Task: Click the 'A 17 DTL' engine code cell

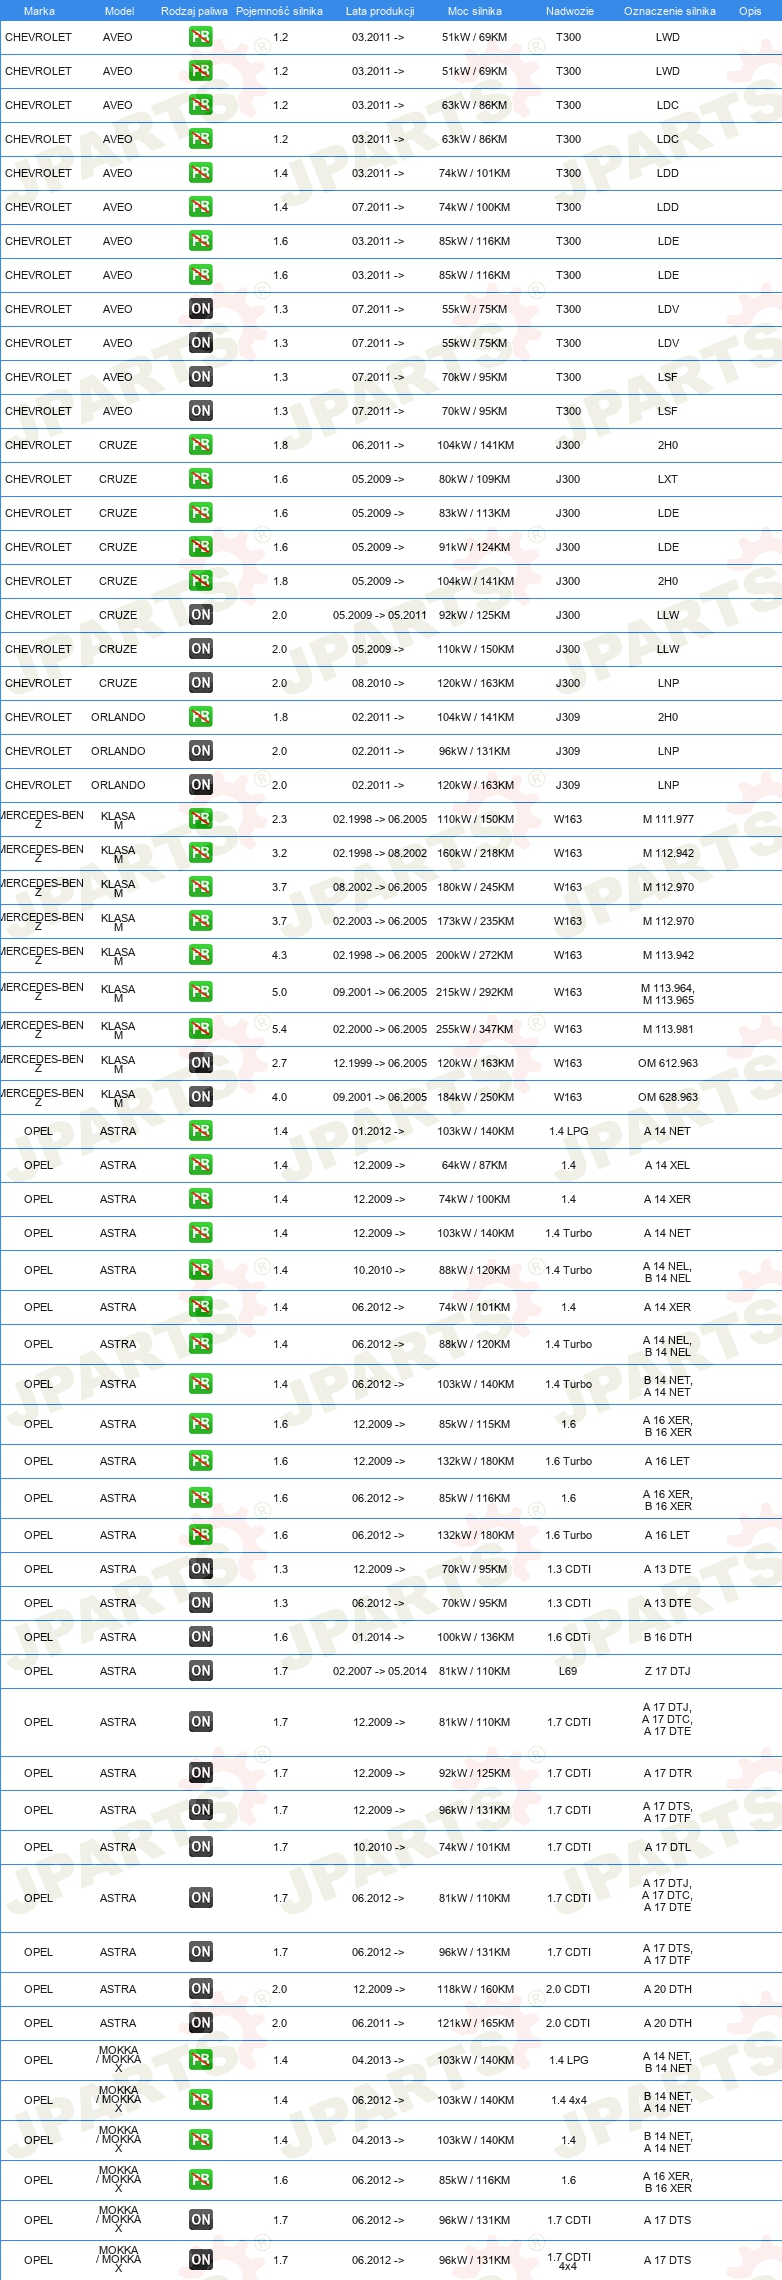Action: [x=667, y=1847]
